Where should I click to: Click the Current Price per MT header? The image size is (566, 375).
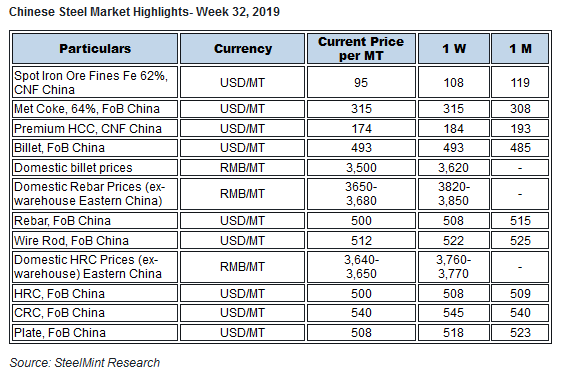[x=361, y=49]
